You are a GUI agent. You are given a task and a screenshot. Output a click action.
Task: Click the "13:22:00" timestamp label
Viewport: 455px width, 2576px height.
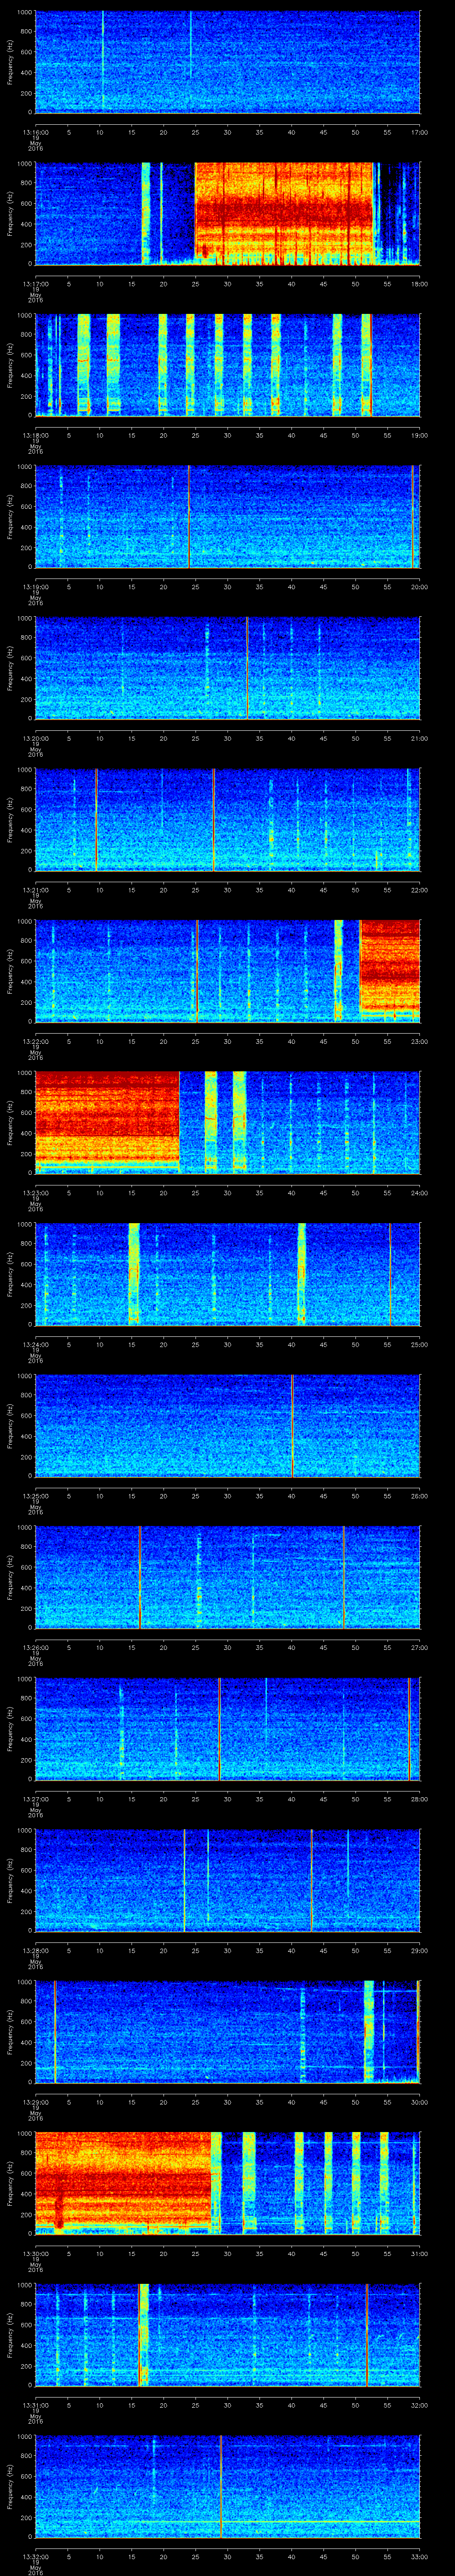tap(35, 1041)
